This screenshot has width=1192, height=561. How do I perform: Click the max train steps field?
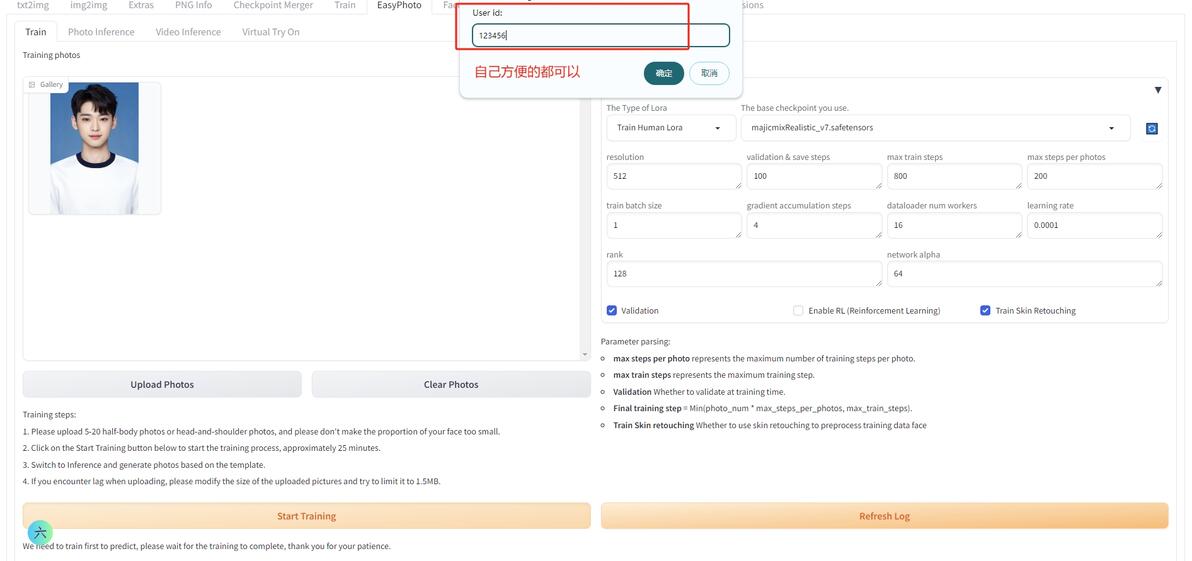[954, 176]
